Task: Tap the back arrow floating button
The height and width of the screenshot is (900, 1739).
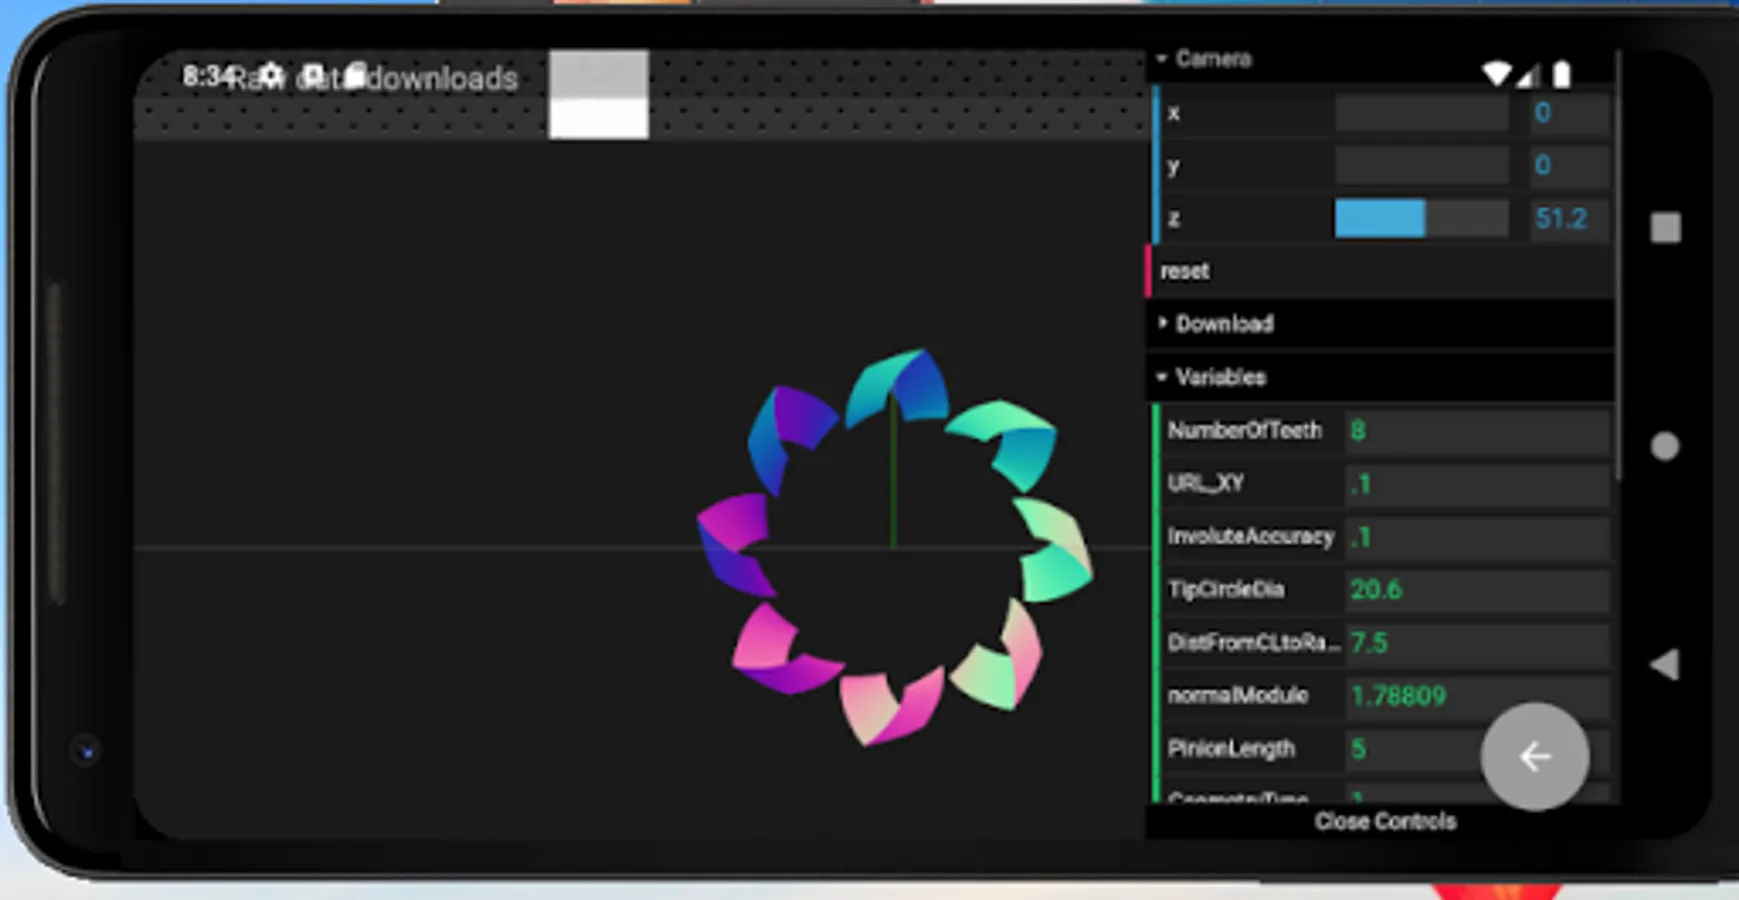Action: point(1534,757)
